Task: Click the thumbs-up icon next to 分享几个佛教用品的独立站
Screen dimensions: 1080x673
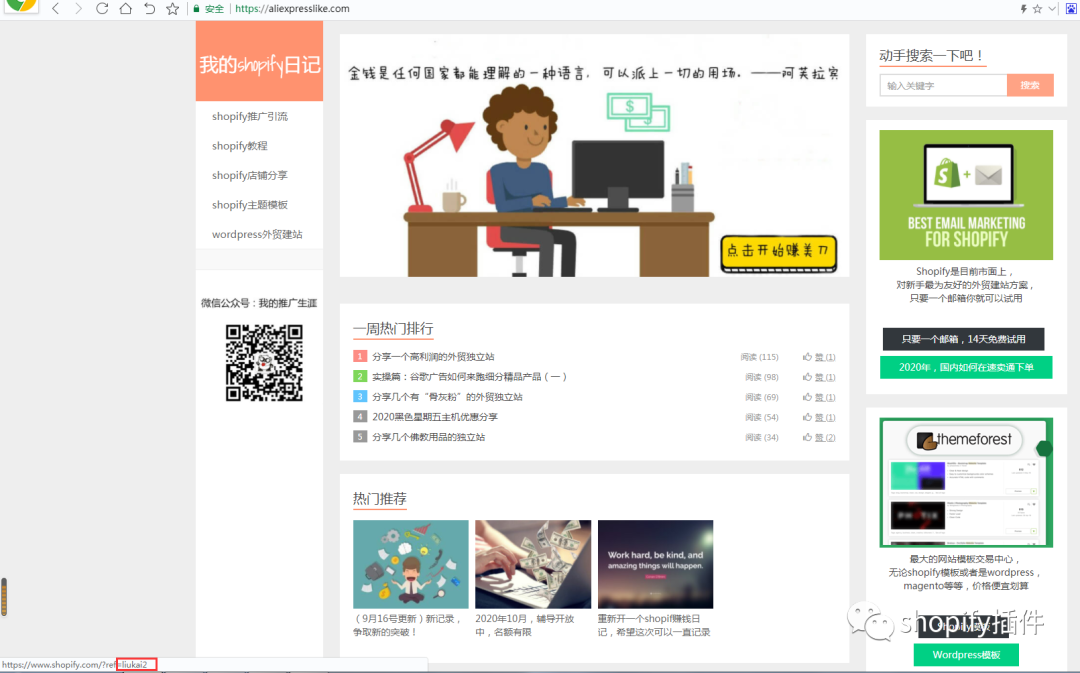Action: pos(808,437)
